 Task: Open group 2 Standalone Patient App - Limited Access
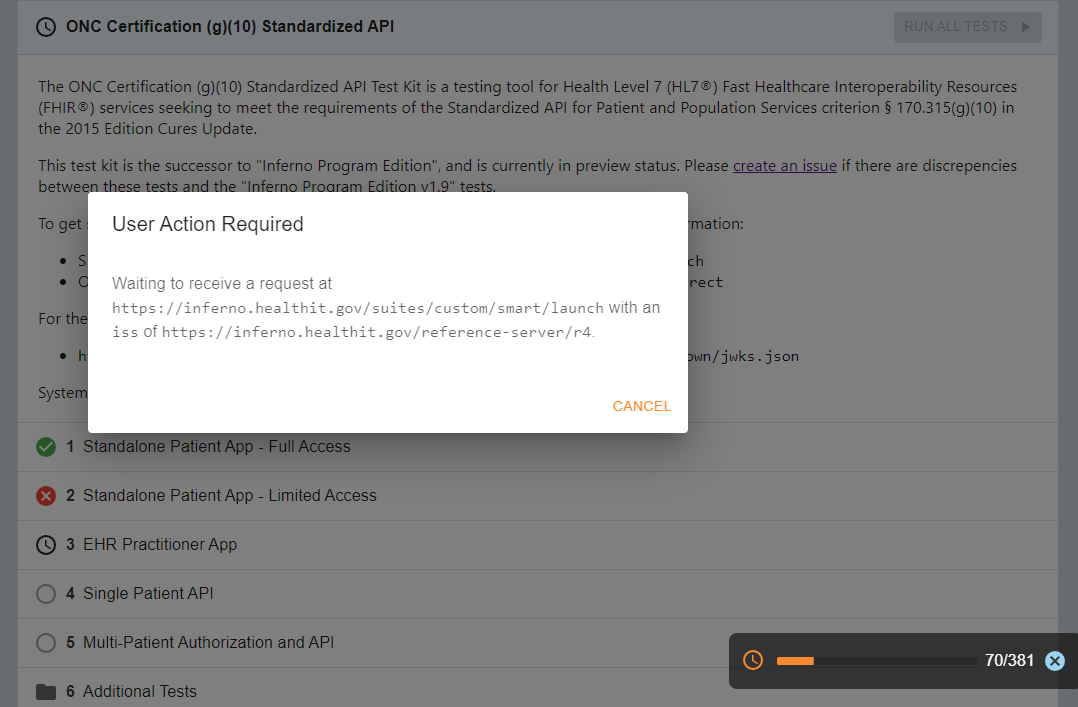[x=538, y=496]
